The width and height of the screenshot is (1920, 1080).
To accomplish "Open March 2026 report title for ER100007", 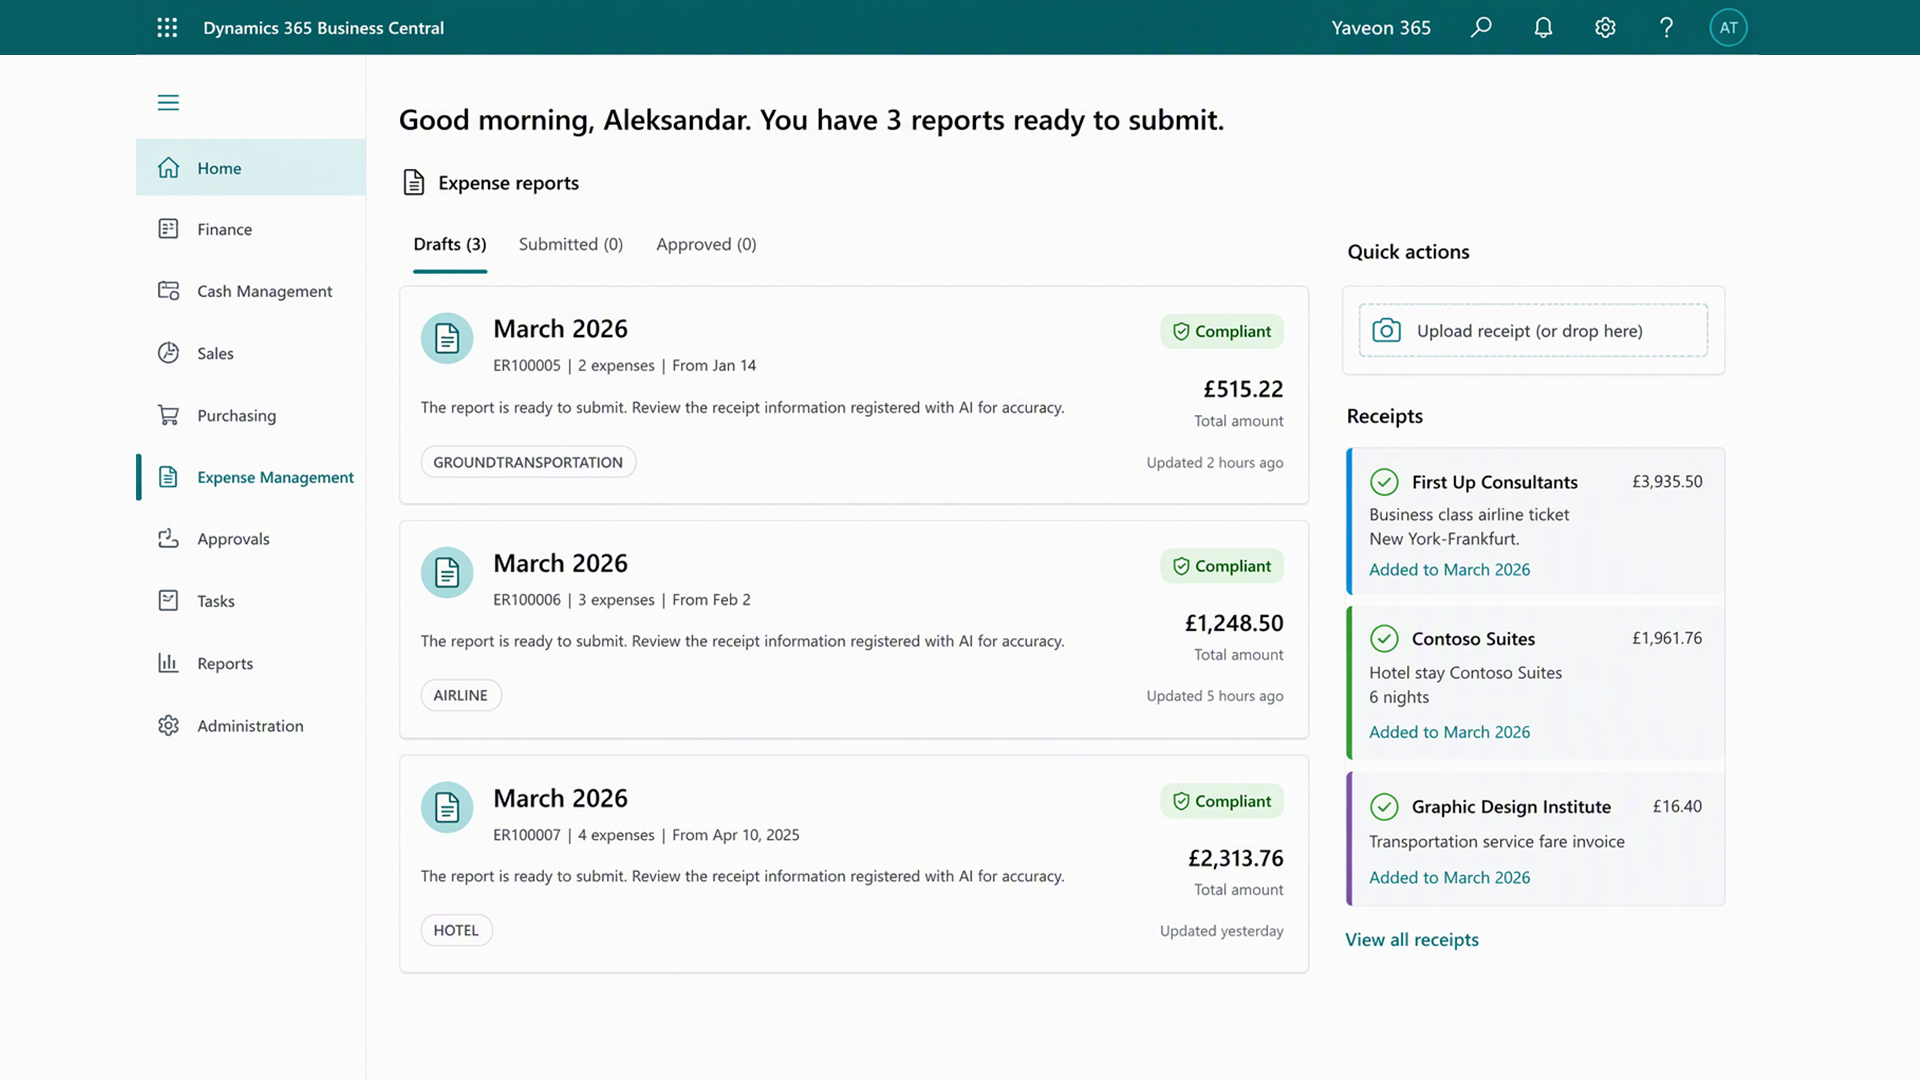I will 560,798.
